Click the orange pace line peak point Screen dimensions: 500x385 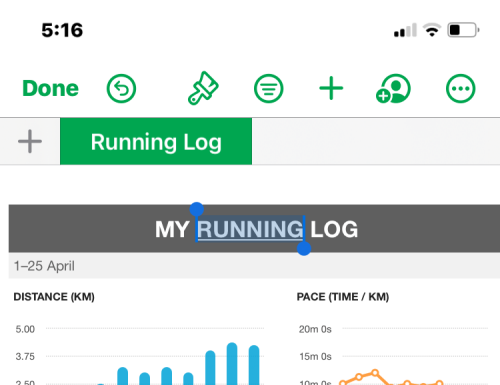[x=375, y=373]
